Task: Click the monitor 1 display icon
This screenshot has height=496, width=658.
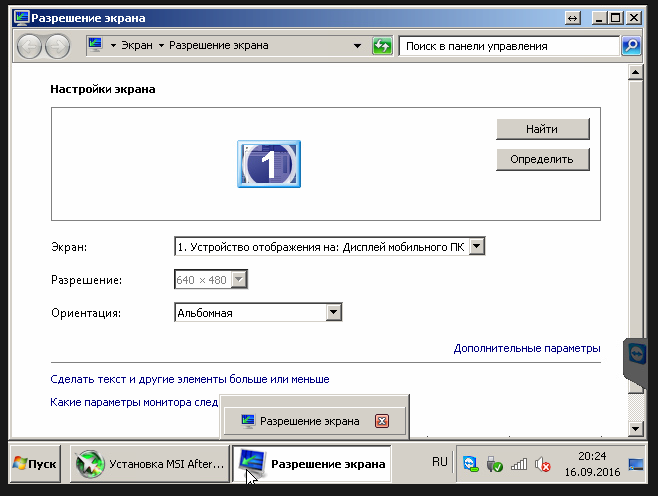Action: pyautogui.click(x=269, y=163)
